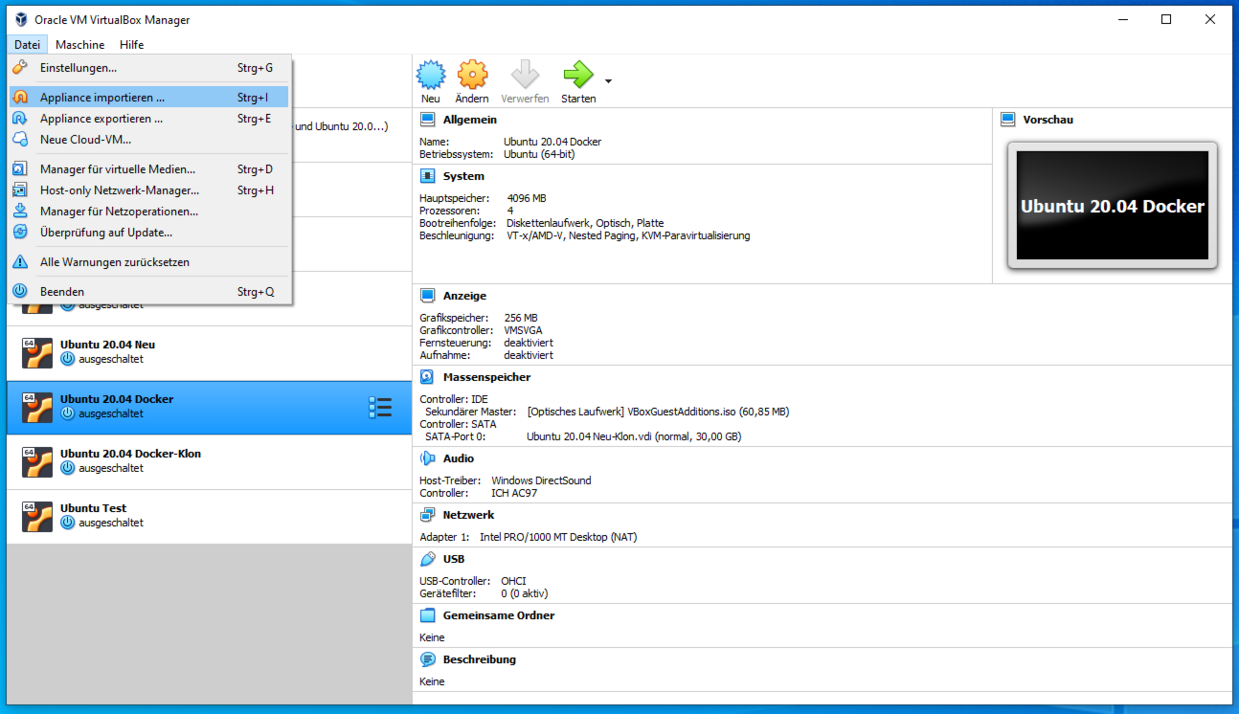Start the VM using the green Starten arrow
1239x714 pixels.
click(x=577, y=76)
